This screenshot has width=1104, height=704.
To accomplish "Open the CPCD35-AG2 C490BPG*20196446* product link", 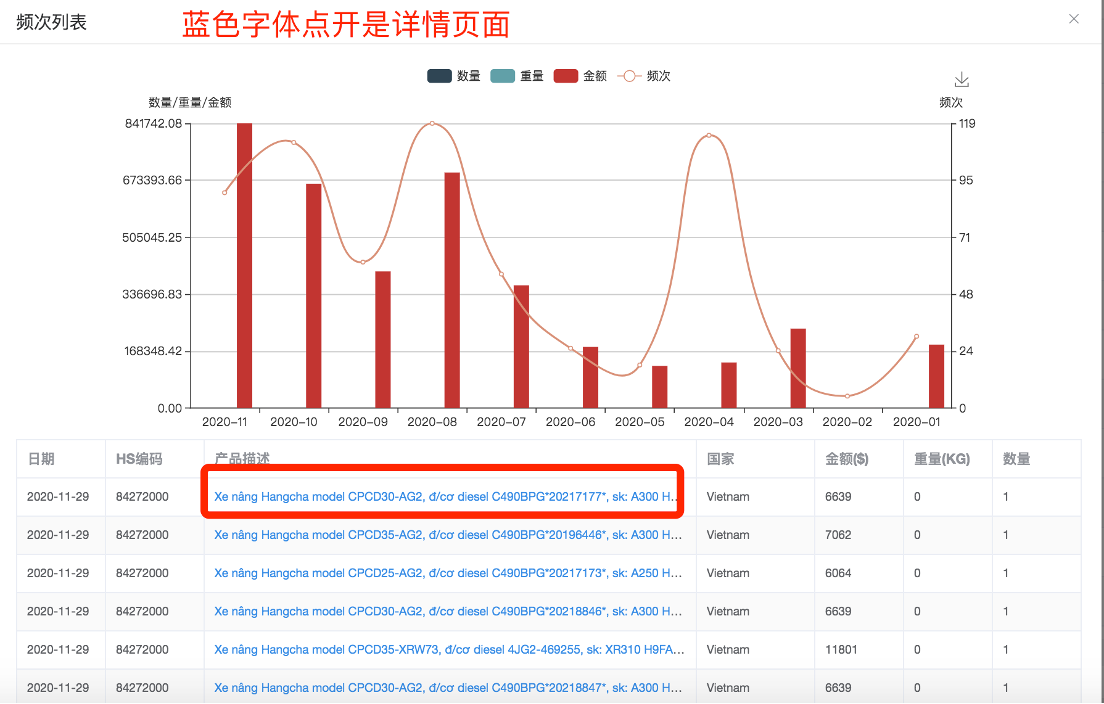I will (x=448, y=535).
